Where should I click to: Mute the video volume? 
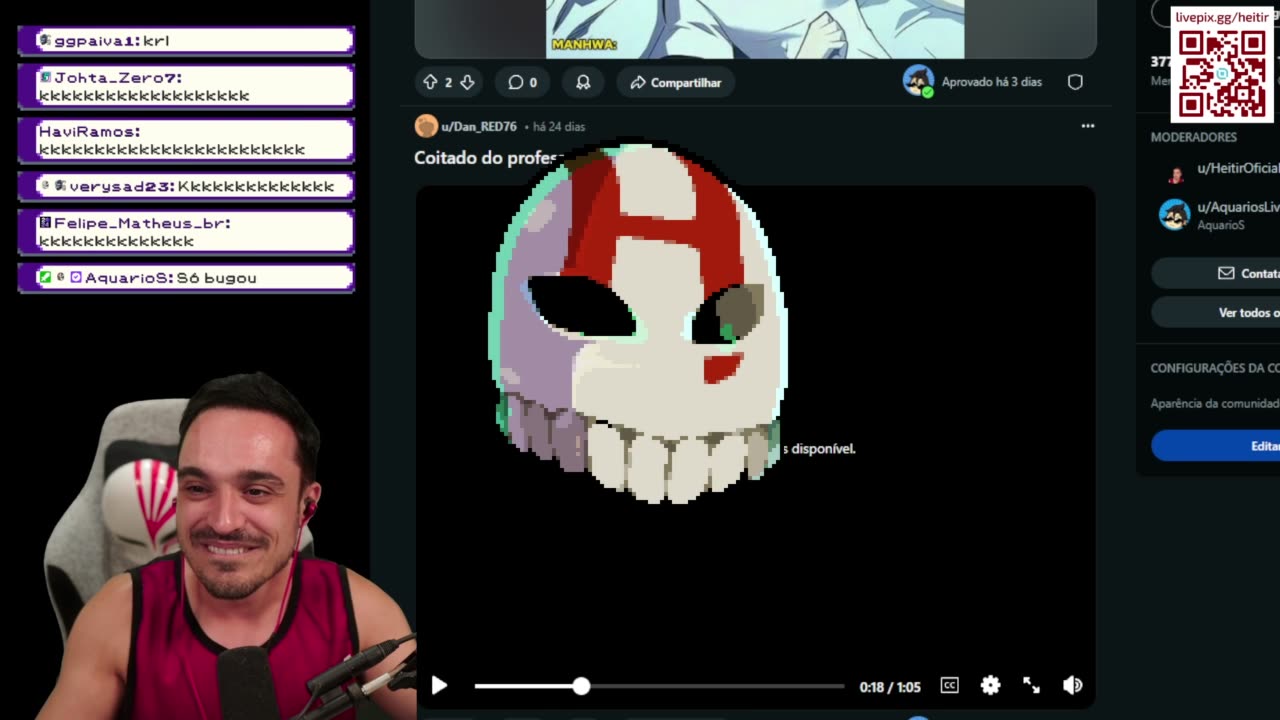[1072, 685]
